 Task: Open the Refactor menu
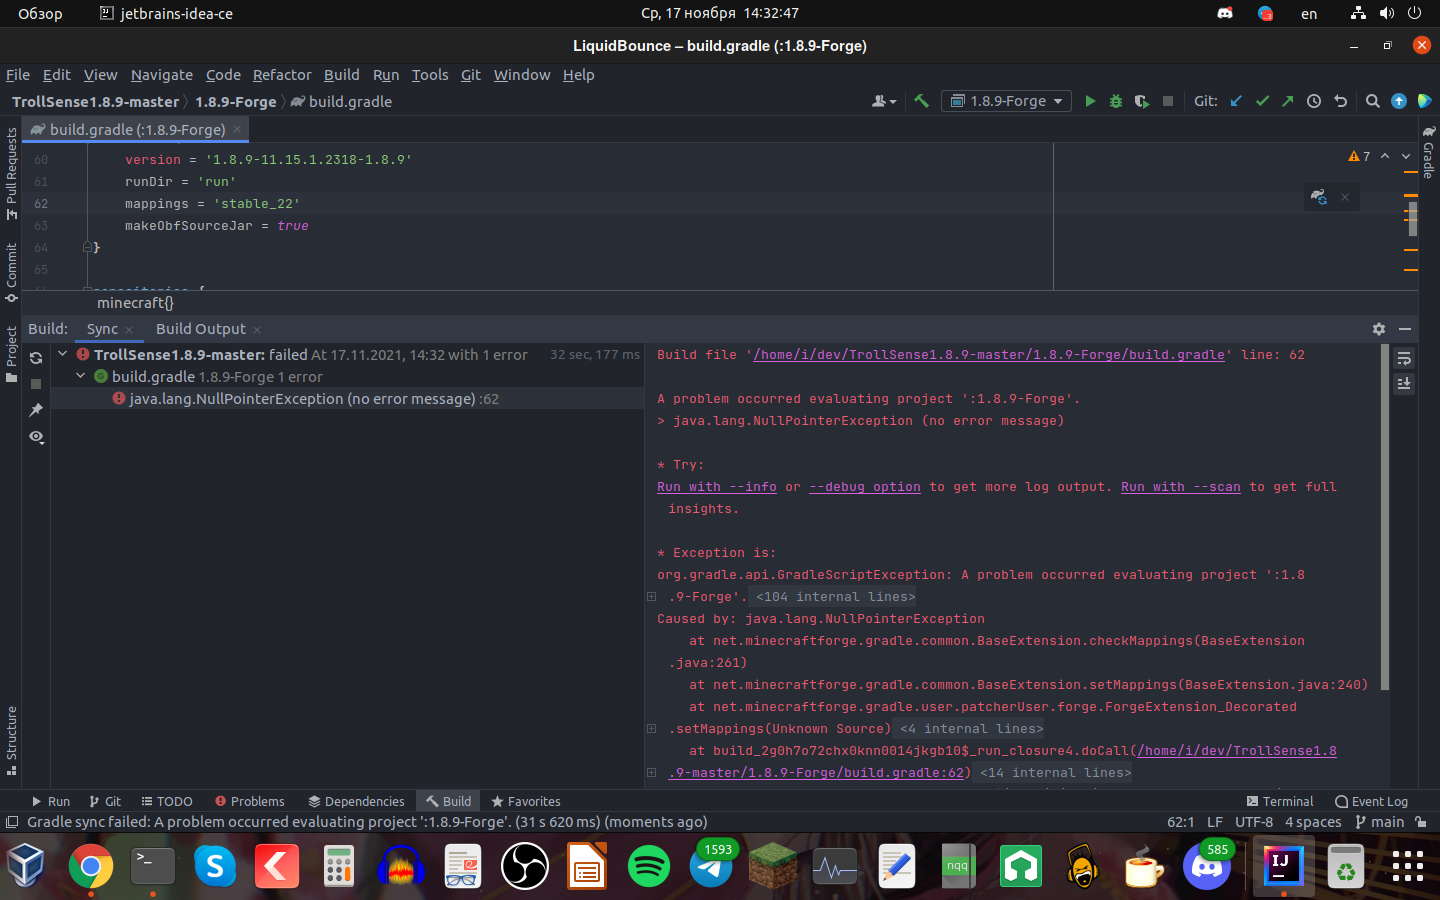pos(282,75)
